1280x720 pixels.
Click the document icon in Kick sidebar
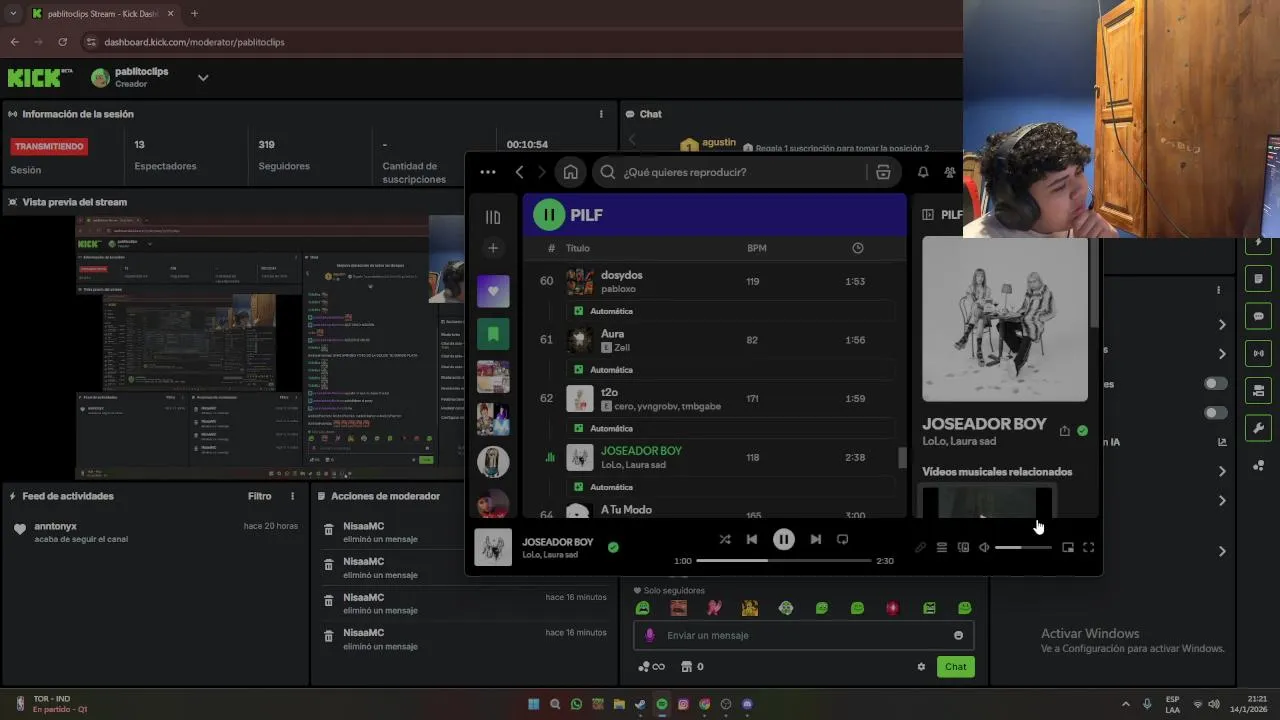1259,279
